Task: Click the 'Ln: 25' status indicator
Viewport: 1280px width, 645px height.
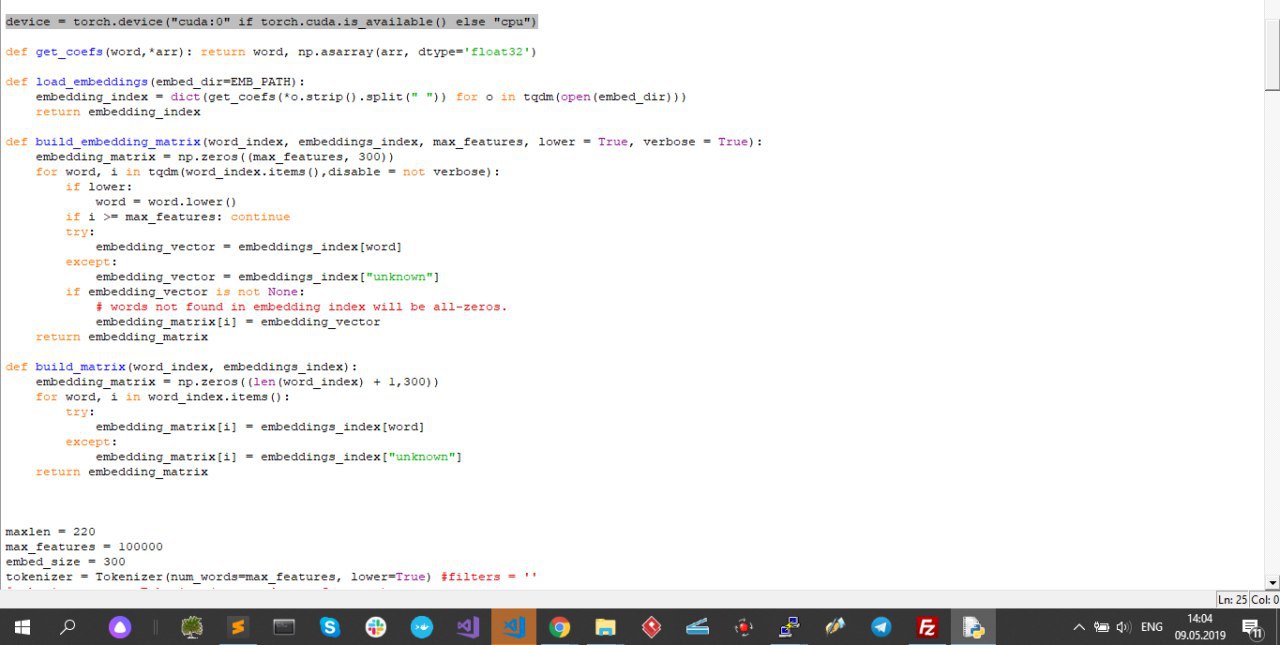Action: click(x=1233, y=599)
